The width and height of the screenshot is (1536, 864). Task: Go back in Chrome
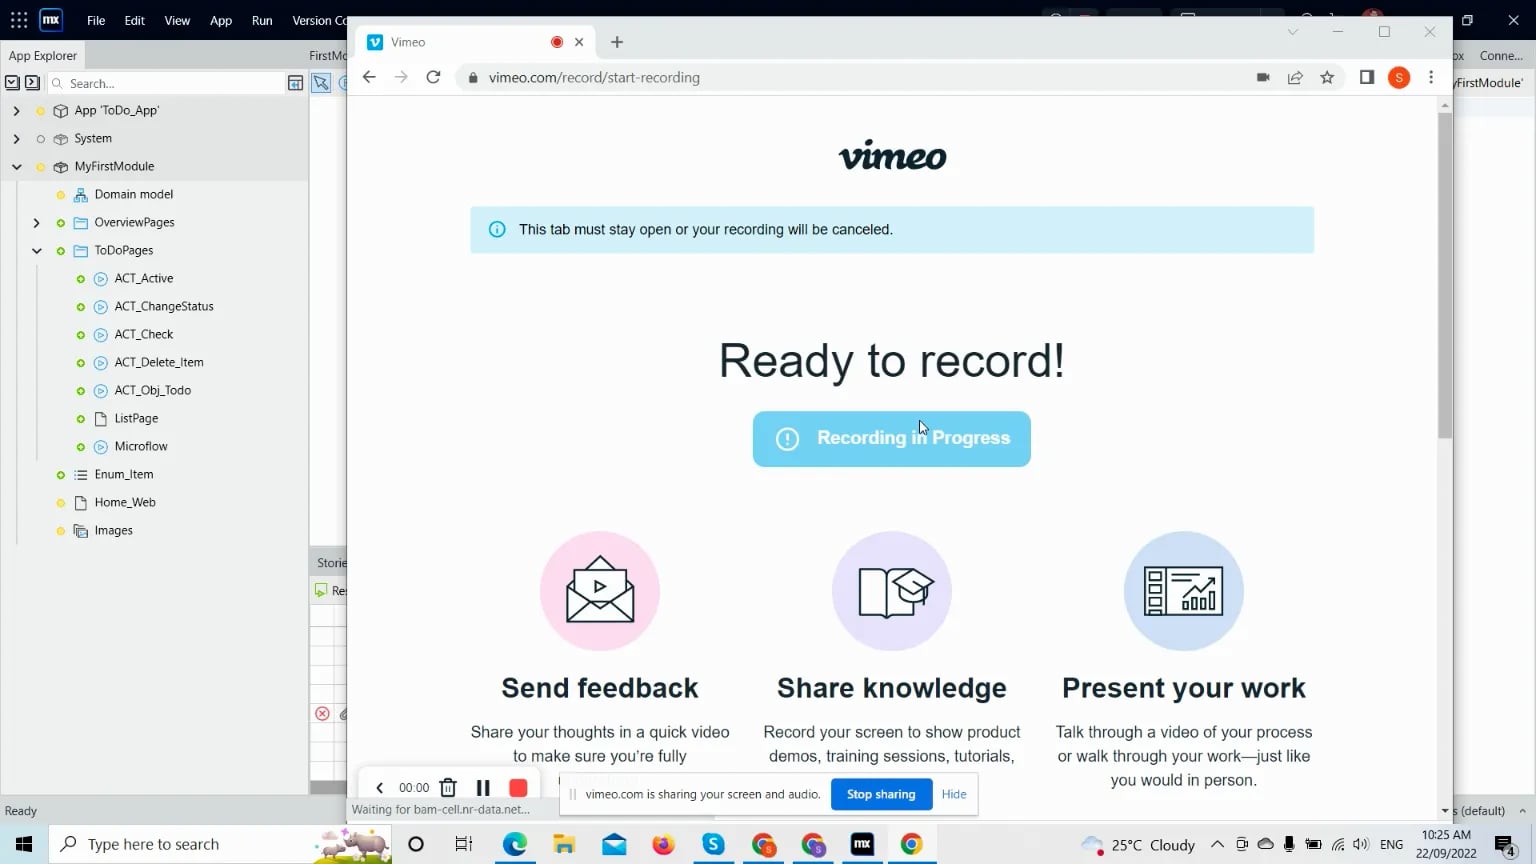[x=369, y=77]
